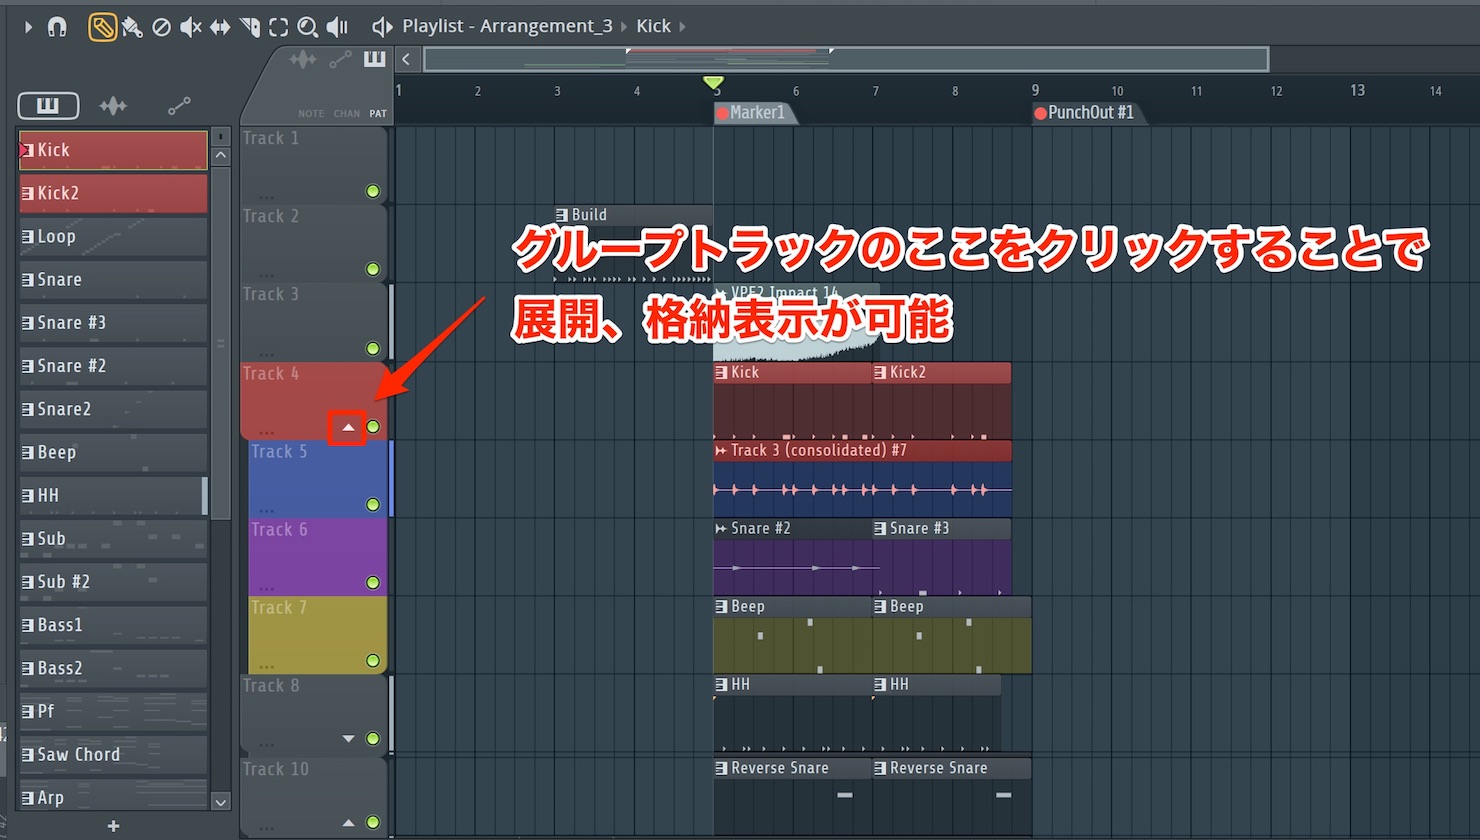Viewport: 1480px width, 840px height.
Task: Switch clip focus to pattern clips
Action: coord(375,59)
